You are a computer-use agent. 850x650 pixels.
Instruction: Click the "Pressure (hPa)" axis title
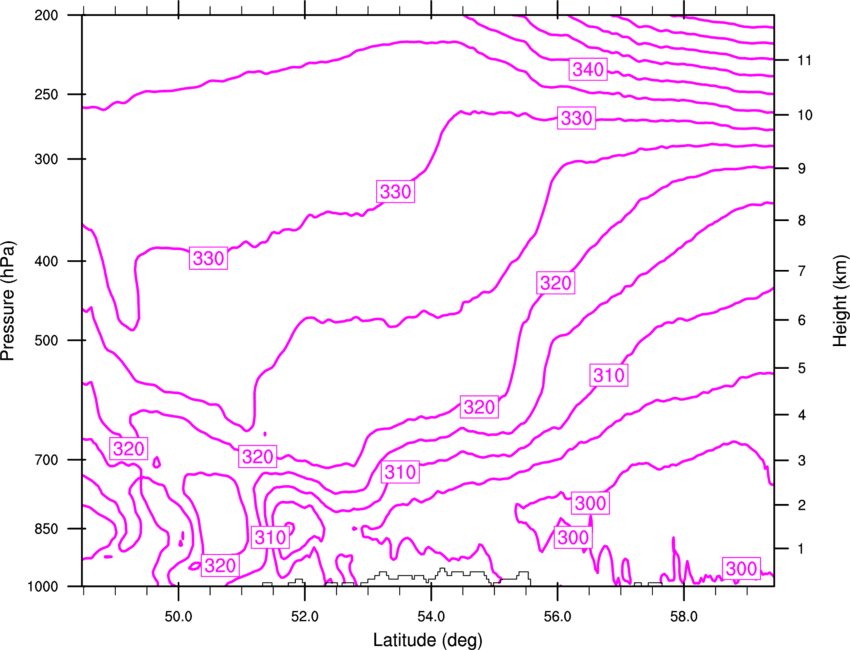(x=8, y=301)
